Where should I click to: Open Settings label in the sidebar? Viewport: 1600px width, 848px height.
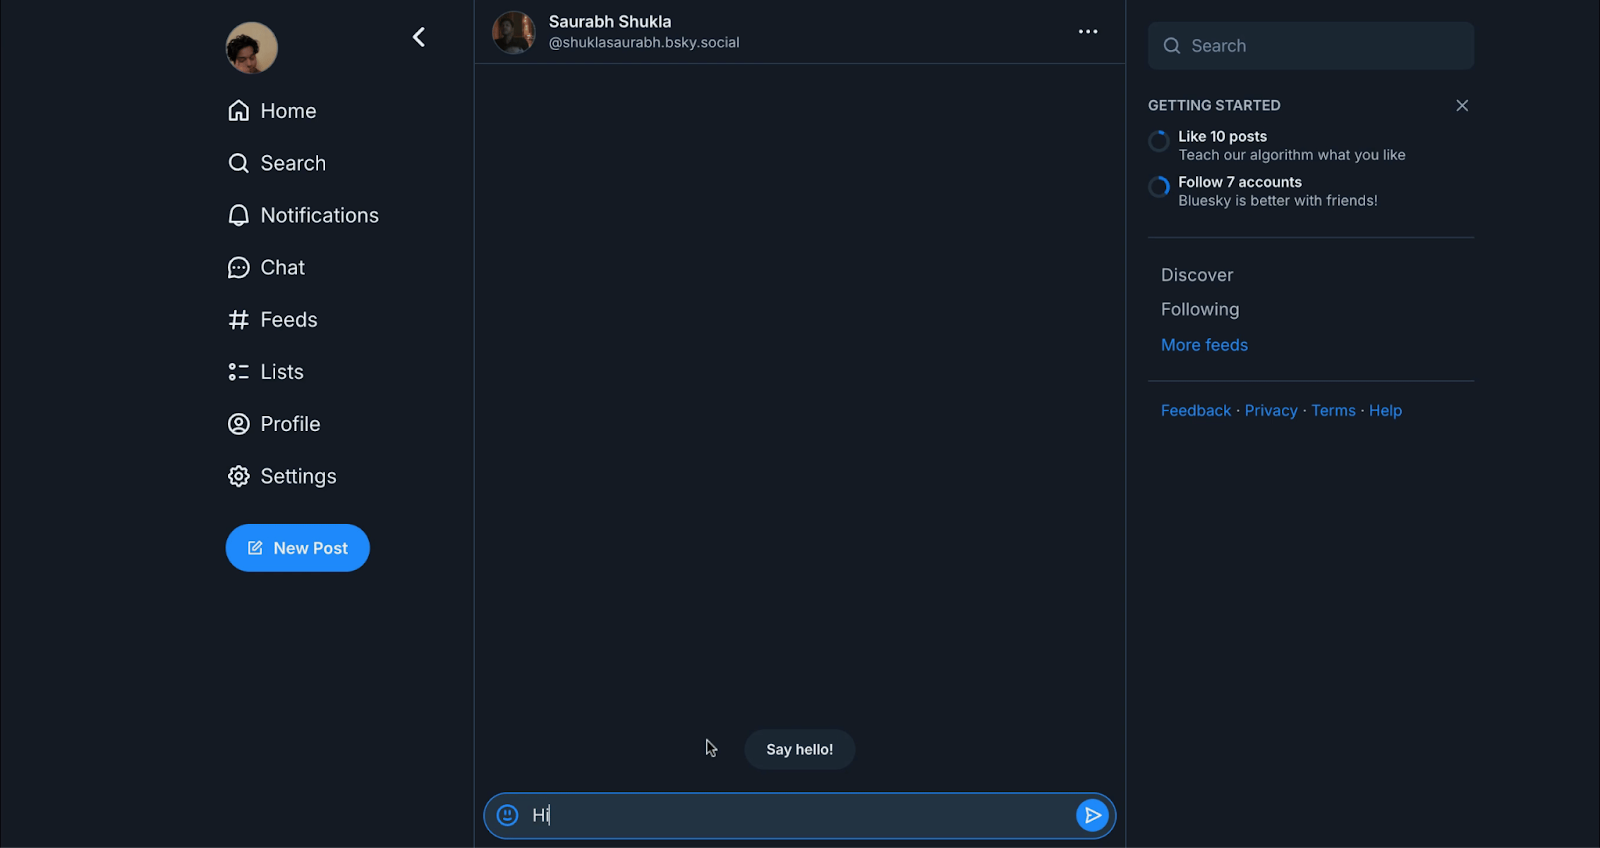coord(299,476)
